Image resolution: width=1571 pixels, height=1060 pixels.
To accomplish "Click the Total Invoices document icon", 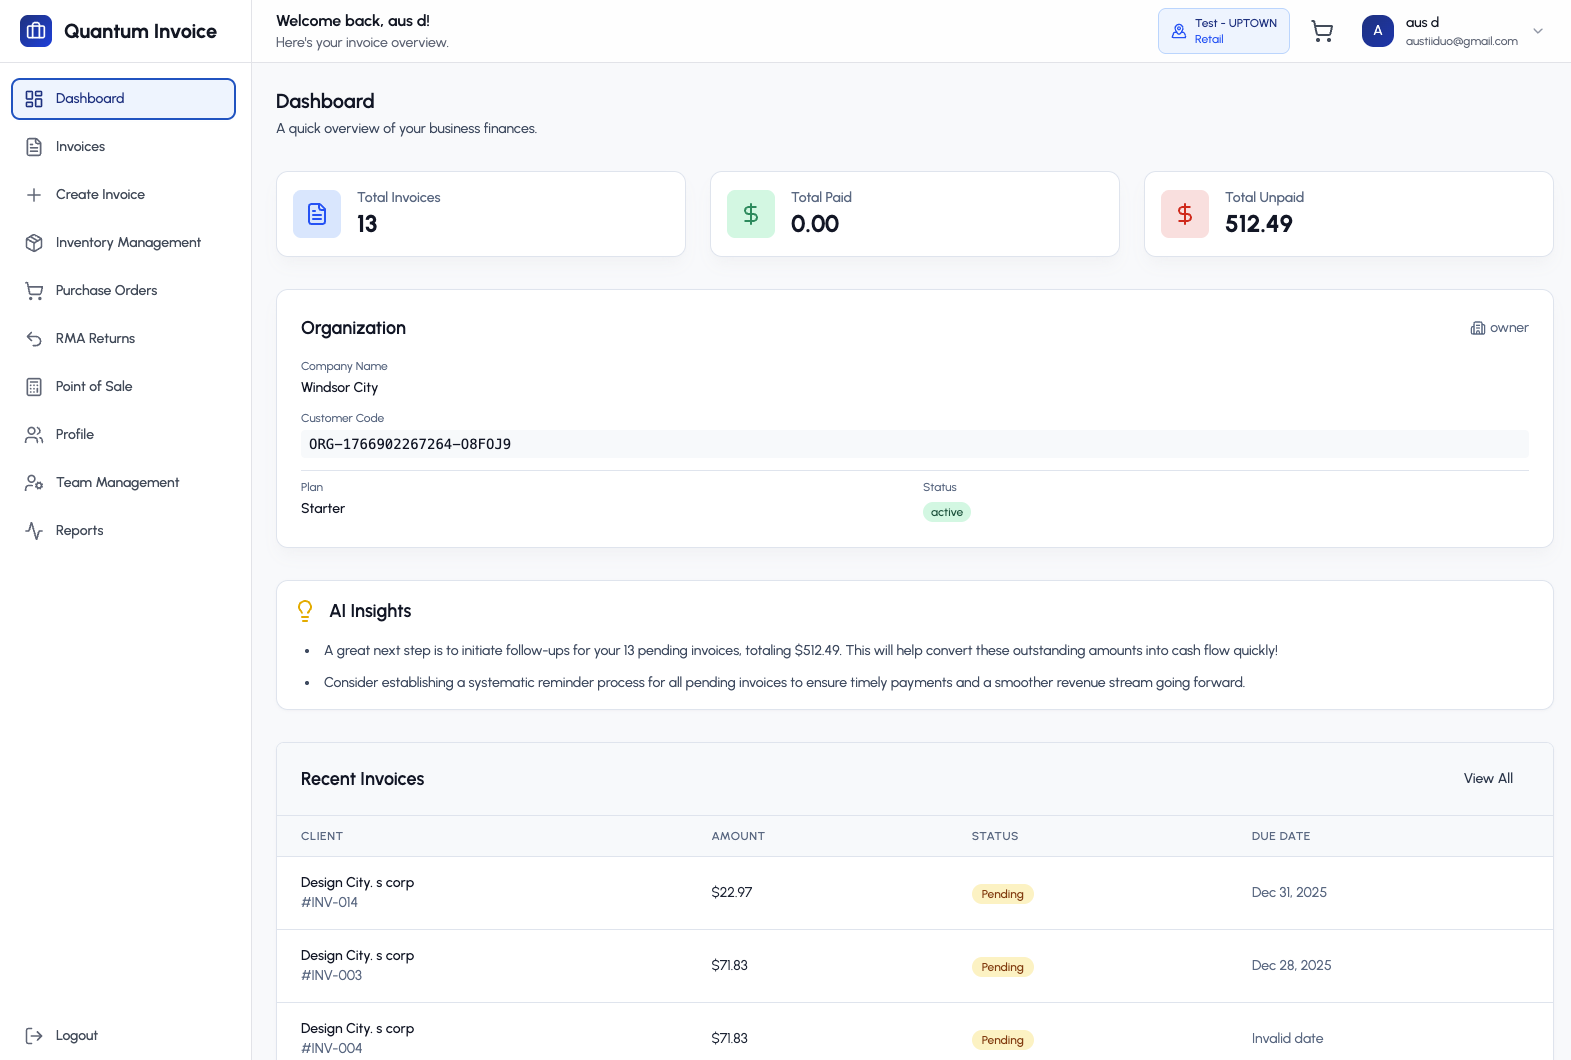I will pyautogui.click(x=317, y=214).
